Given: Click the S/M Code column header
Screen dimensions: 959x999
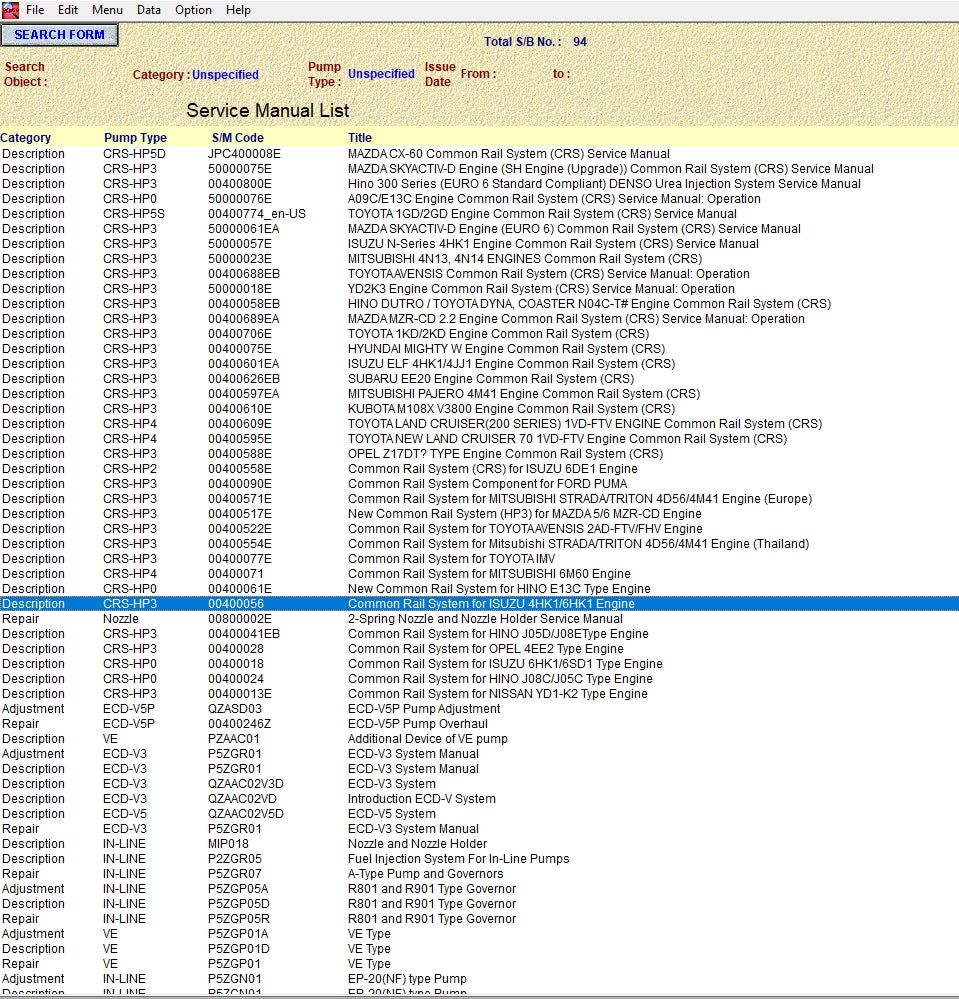Looking at the screenshot, I should point(238,138).
